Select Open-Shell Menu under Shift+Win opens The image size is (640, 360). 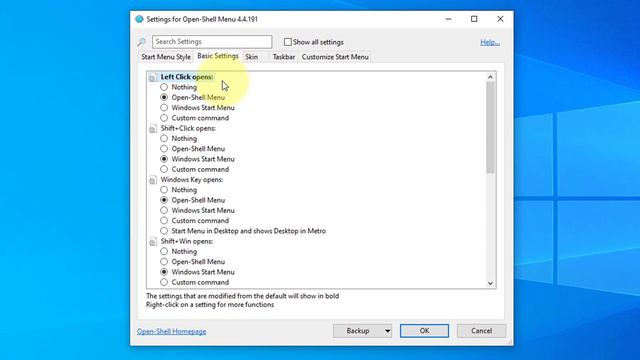click(164, 262)
